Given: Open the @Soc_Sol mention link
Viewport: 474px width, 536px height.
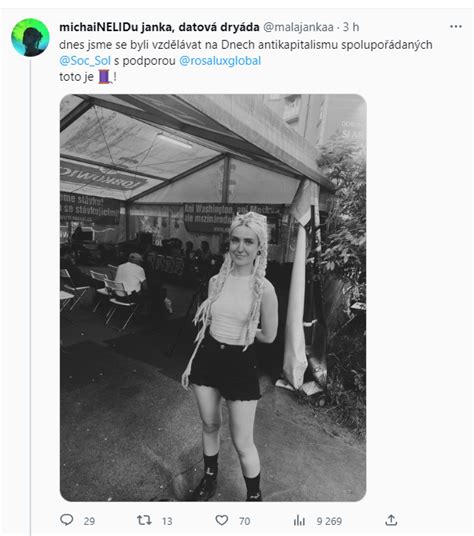Looking at the screenshot, I should click(x=85, y=61).
